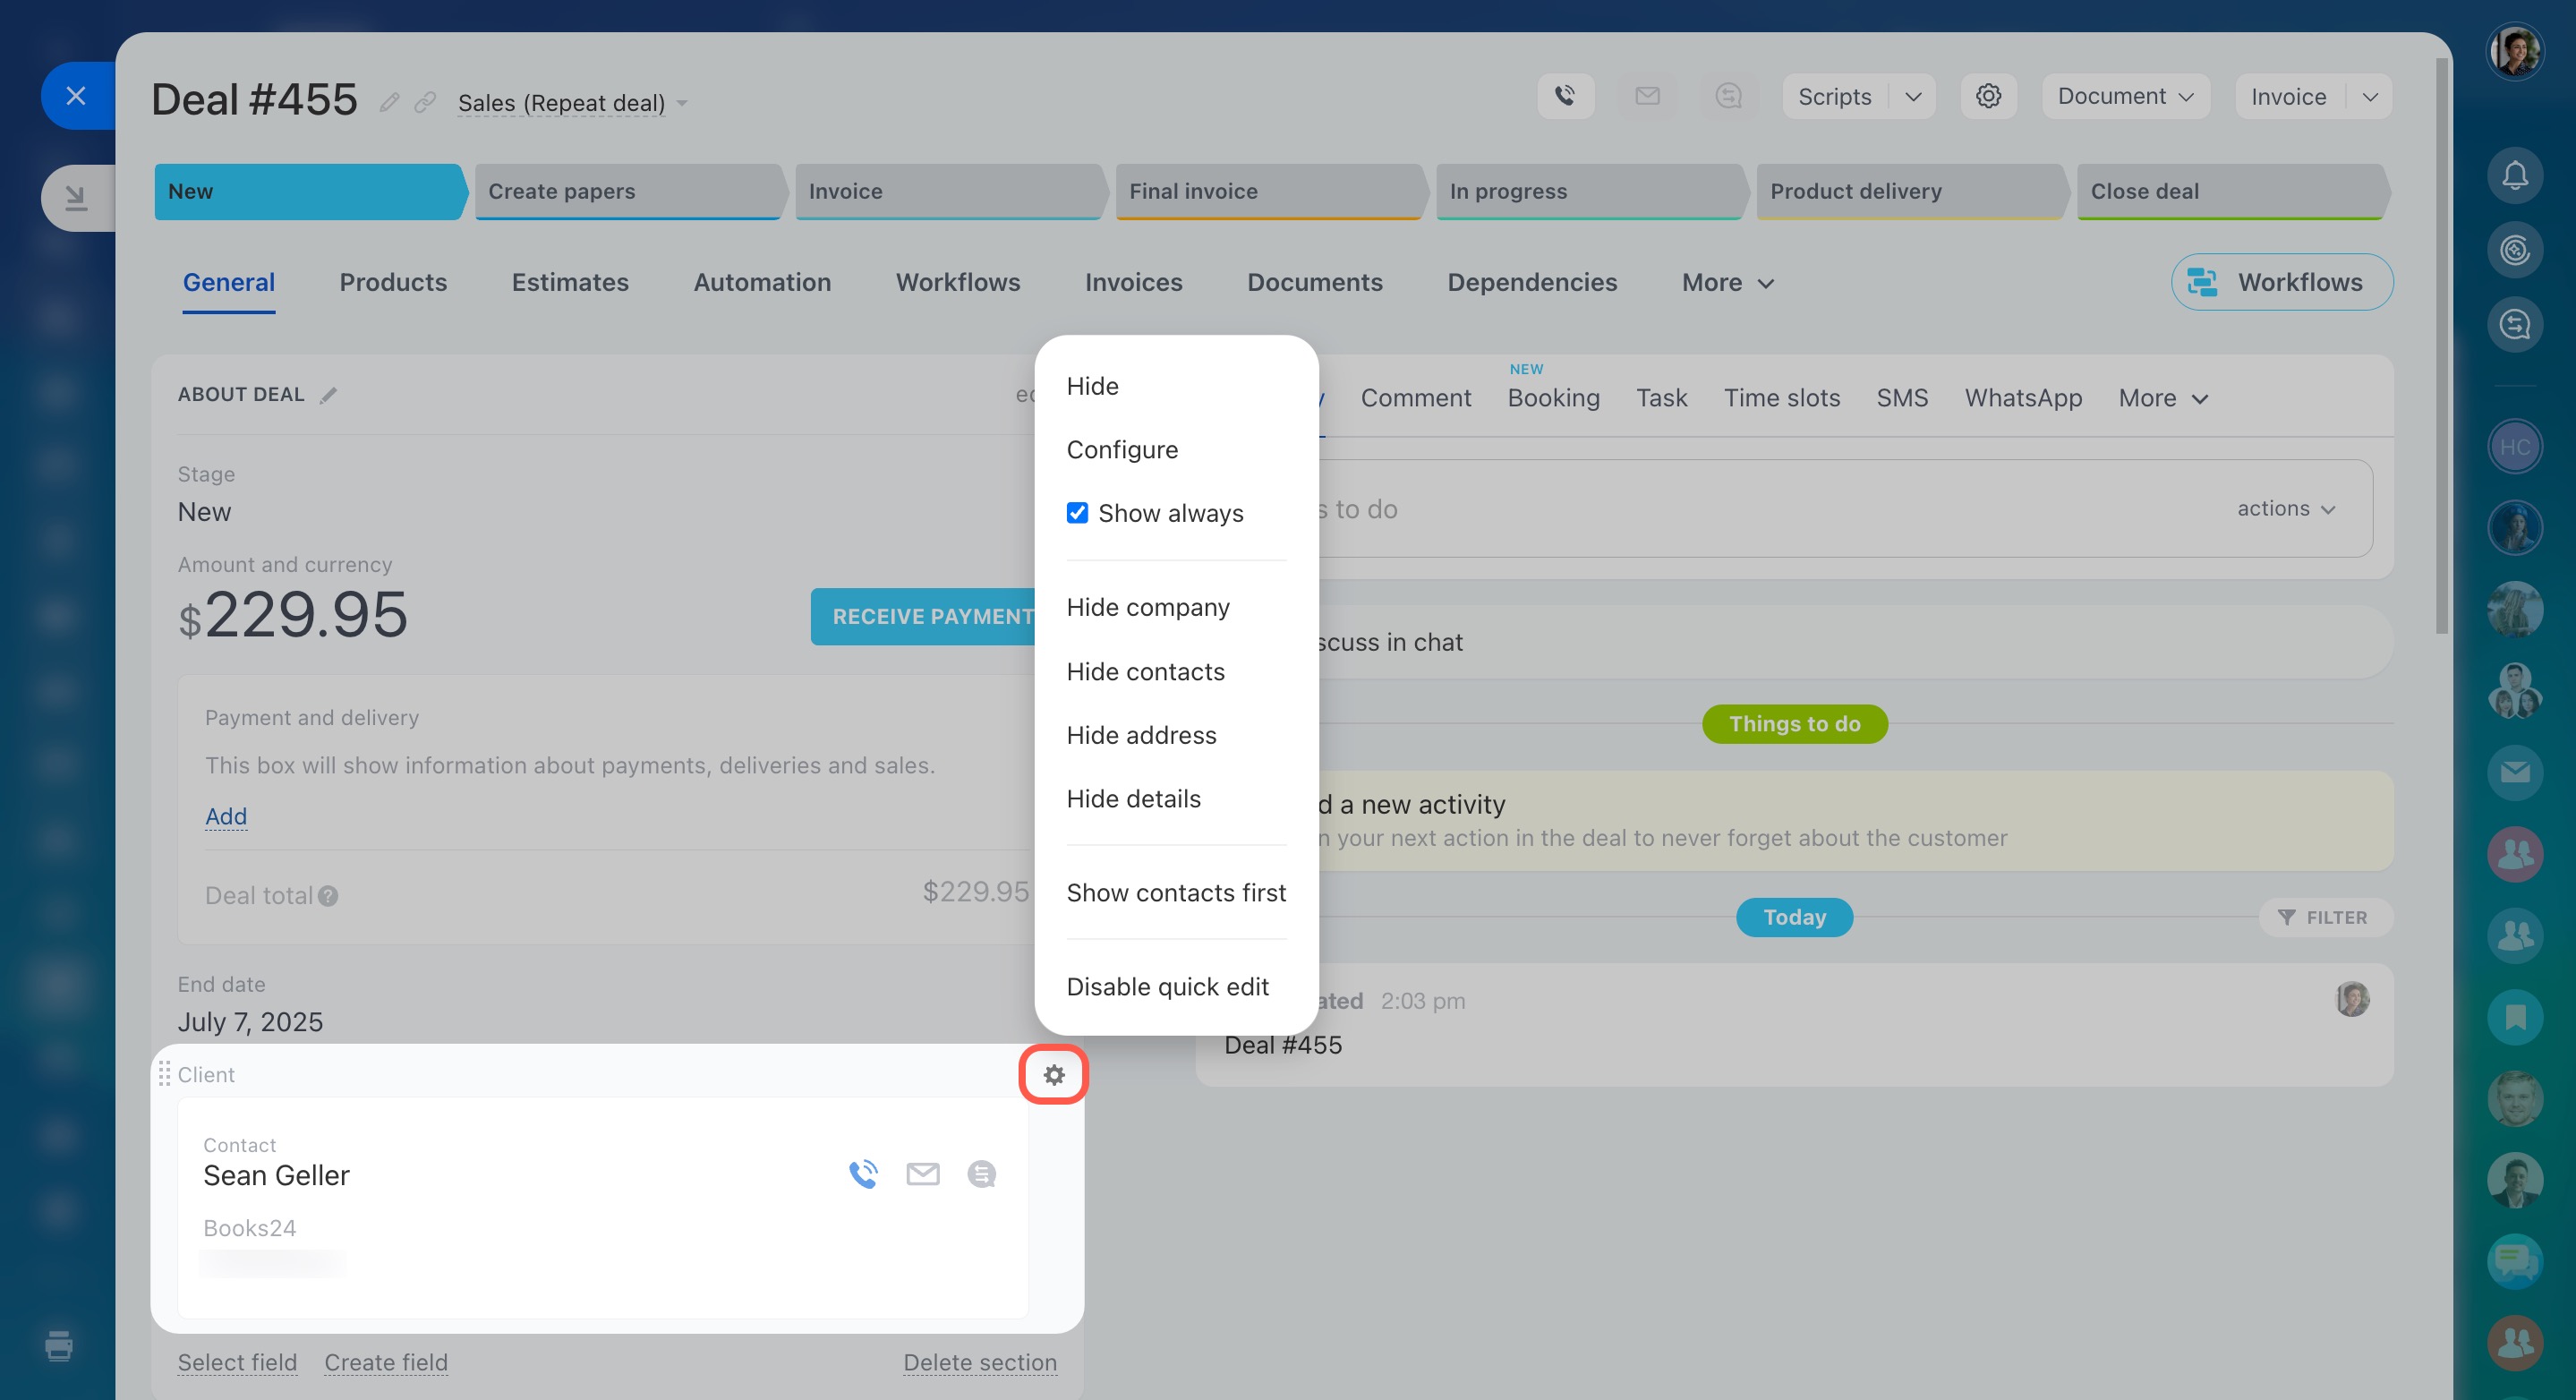Choose Disable quick edit option
The height and width of the screenshot is (1400, 2576).
[1167, 986]
